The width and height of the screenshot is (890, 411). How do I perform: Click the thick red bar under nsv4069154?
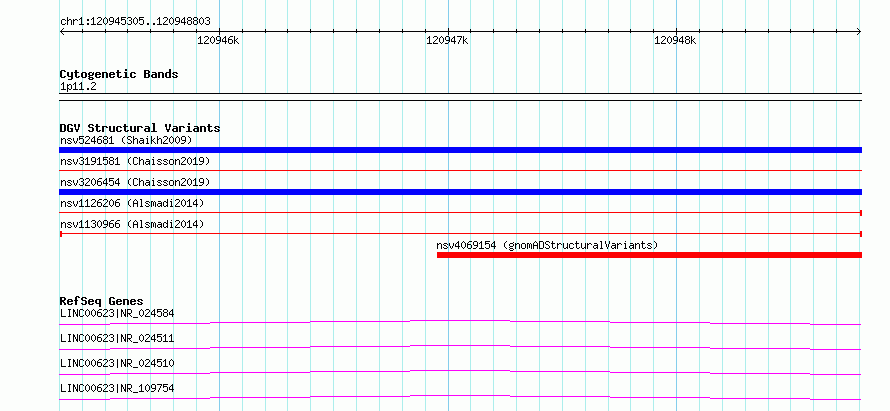click(649, 255)
